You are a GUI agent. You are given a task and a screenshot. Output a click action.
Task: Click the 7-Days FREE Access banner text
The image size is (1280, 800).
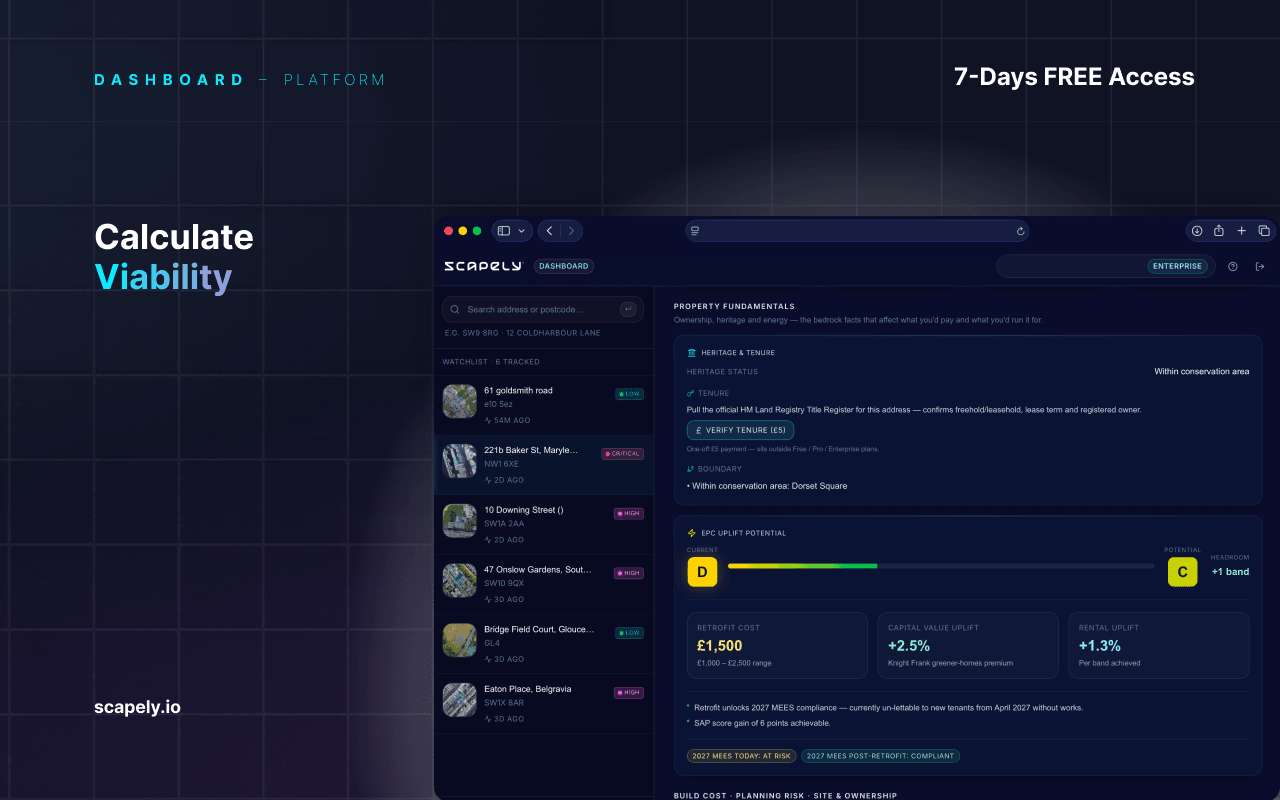(1074, 77)
